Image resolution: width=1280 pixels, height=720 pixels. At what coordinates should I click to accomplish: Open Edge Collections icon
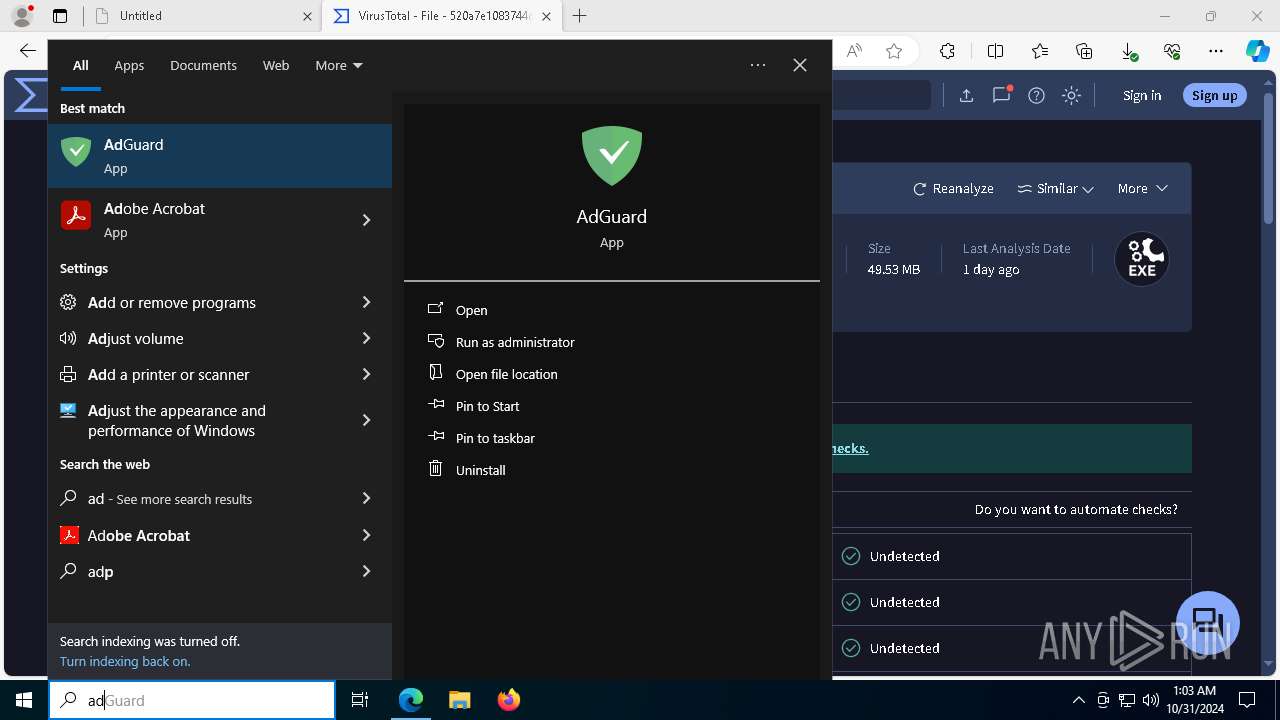coord(1084,51)
